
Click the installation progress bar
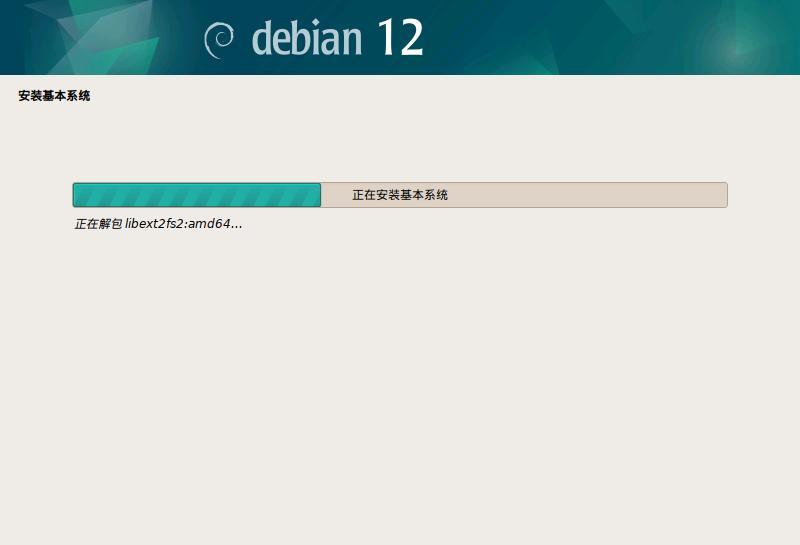[400, 195]
